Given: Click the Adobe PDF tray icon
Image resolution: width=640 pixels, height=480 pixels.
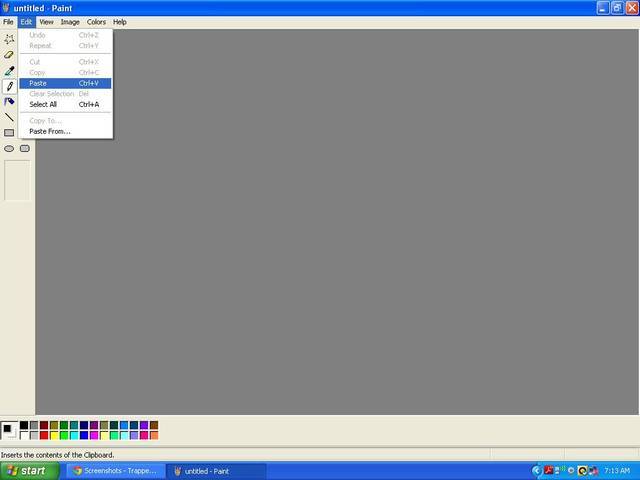Looking at the screenshot, I should pos(549,471).
